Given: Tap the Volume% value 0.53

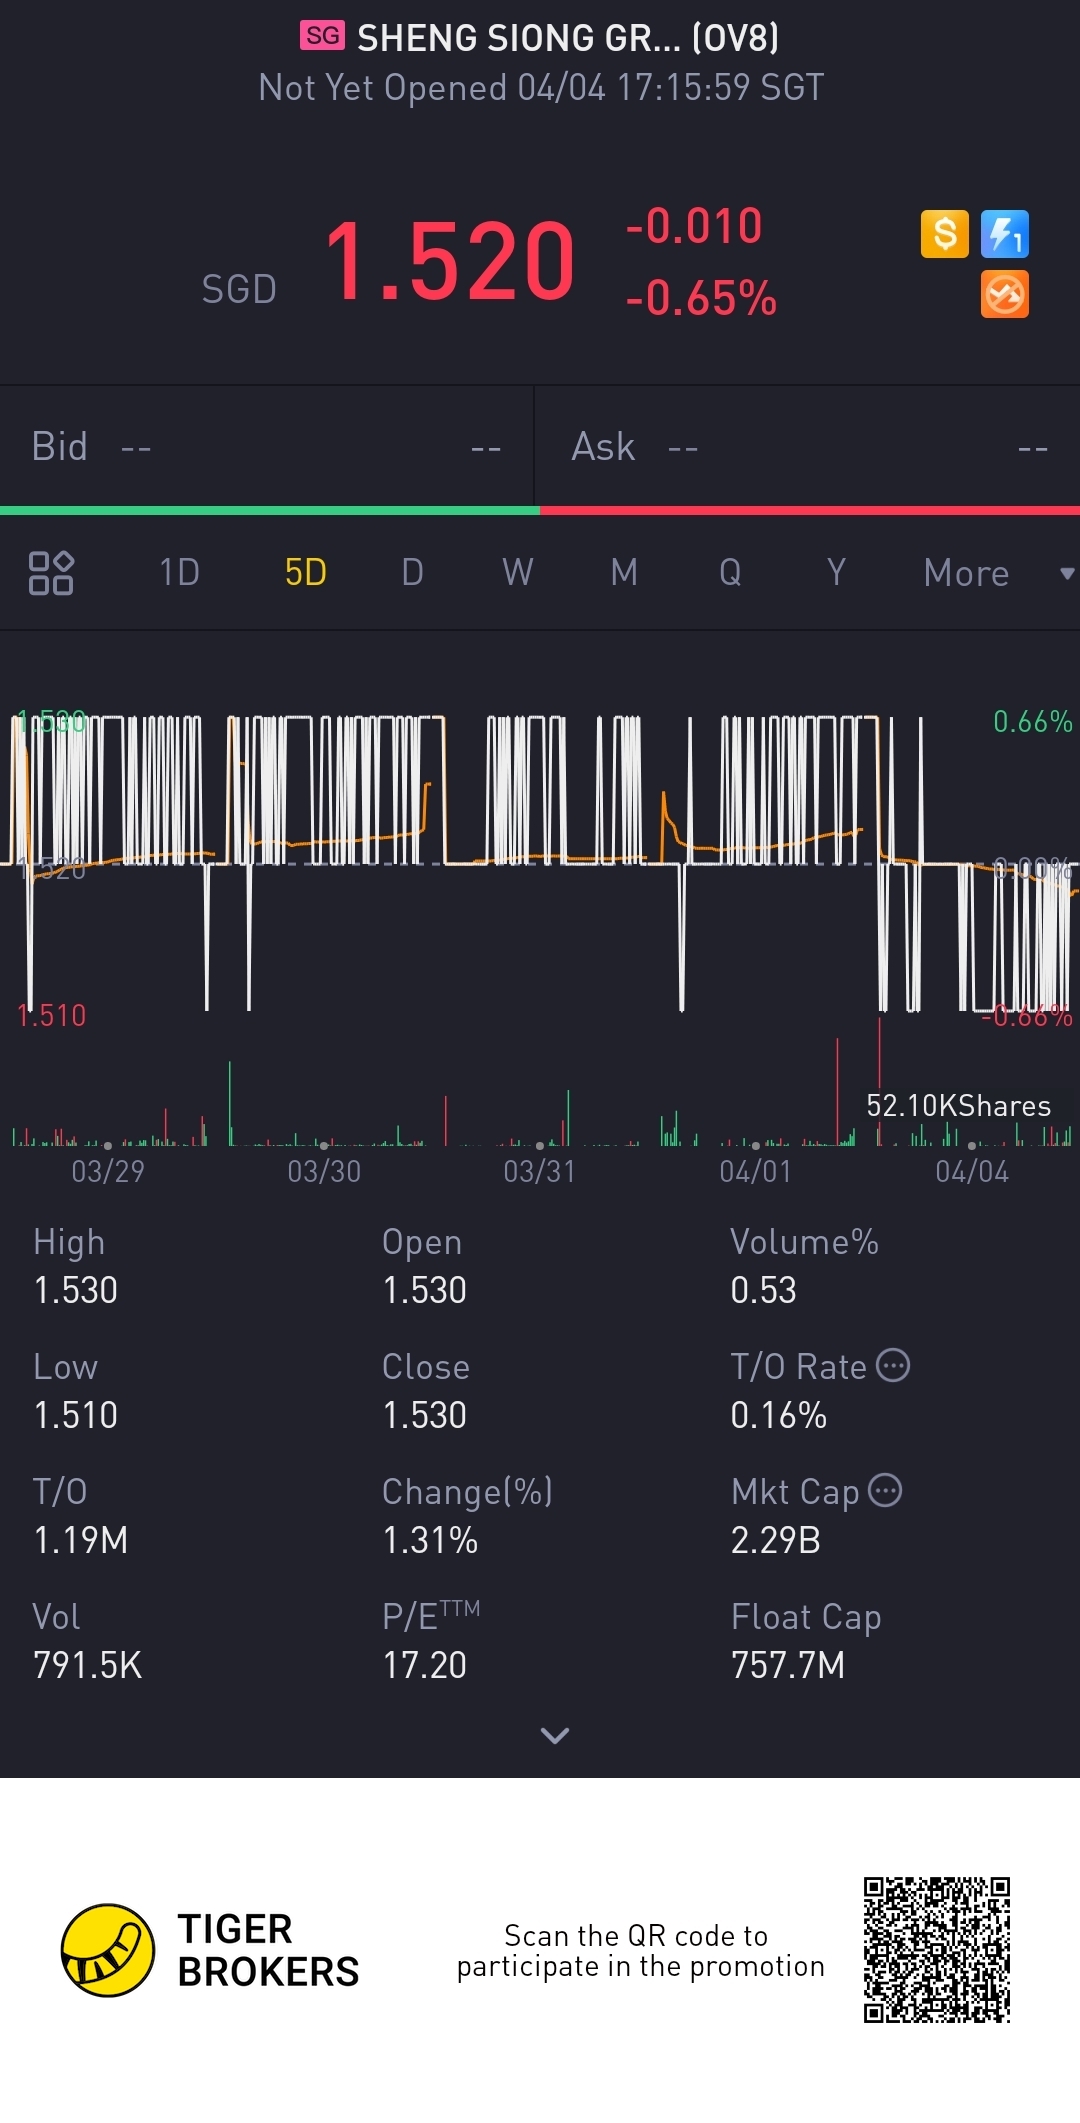Looking at the screenshot, I should click(x=764, y=1290).
